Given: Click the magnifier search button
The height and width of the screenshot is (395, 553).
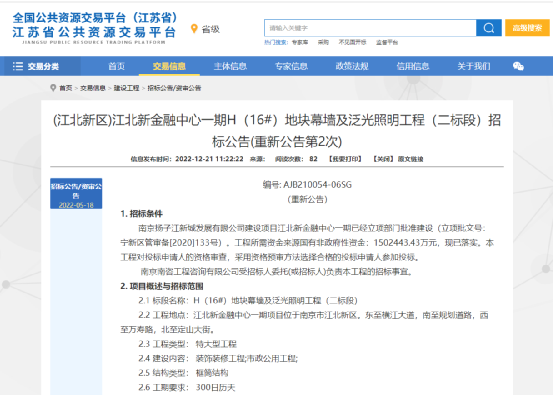Looking at the screenshot, I should click(489, 28).
